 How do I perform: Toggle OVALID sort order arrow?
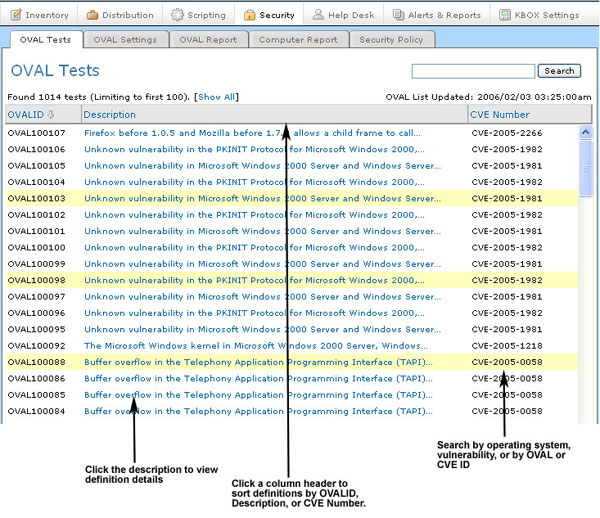(51, 115)
